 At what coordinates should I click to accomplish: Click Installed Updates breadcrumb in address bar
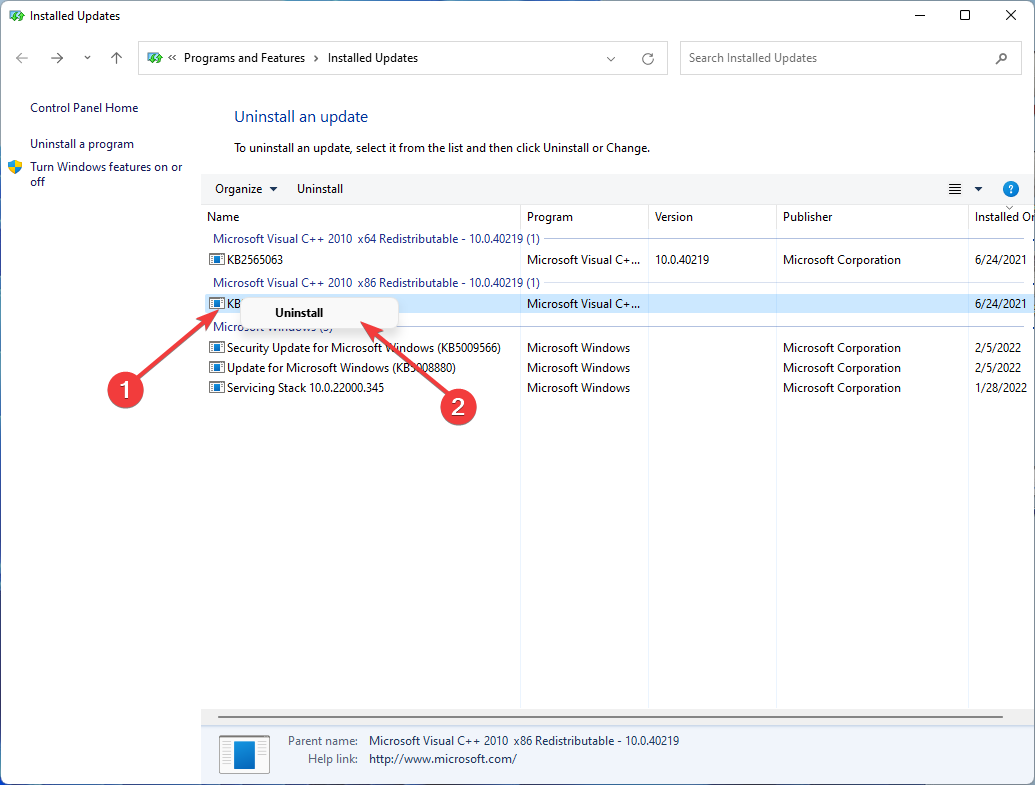[x=372, y=58]
